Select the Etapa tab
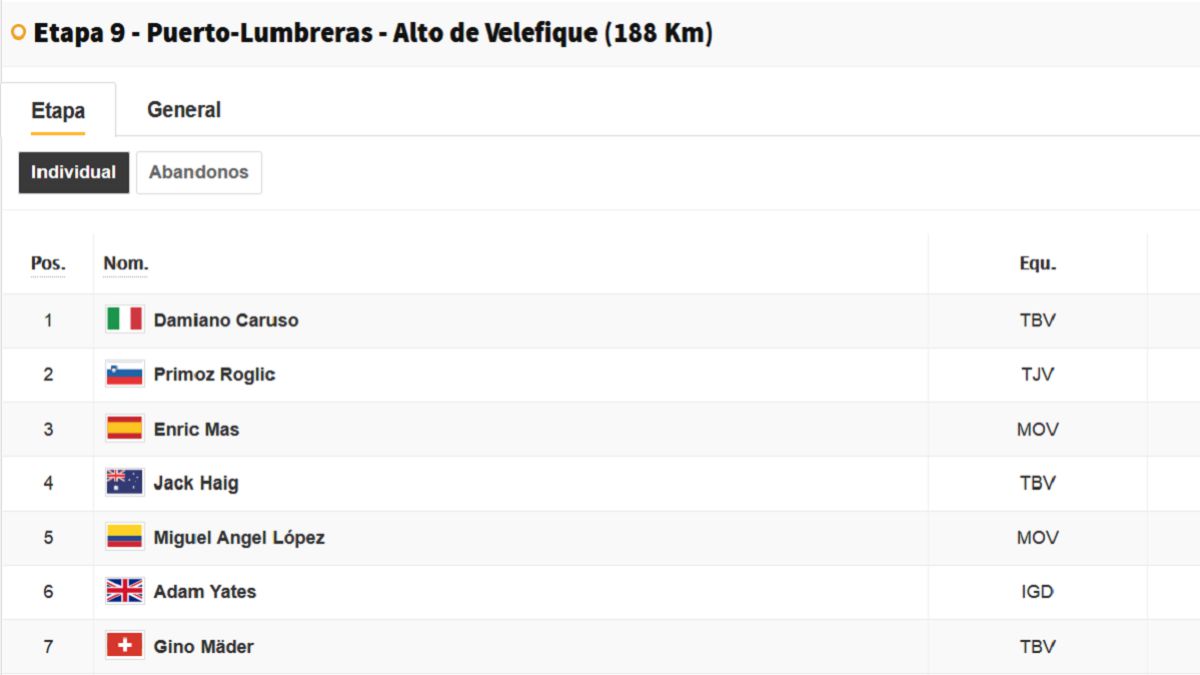Image resolution: width=1200 pixels, height=675 pixels. (58, 111)
